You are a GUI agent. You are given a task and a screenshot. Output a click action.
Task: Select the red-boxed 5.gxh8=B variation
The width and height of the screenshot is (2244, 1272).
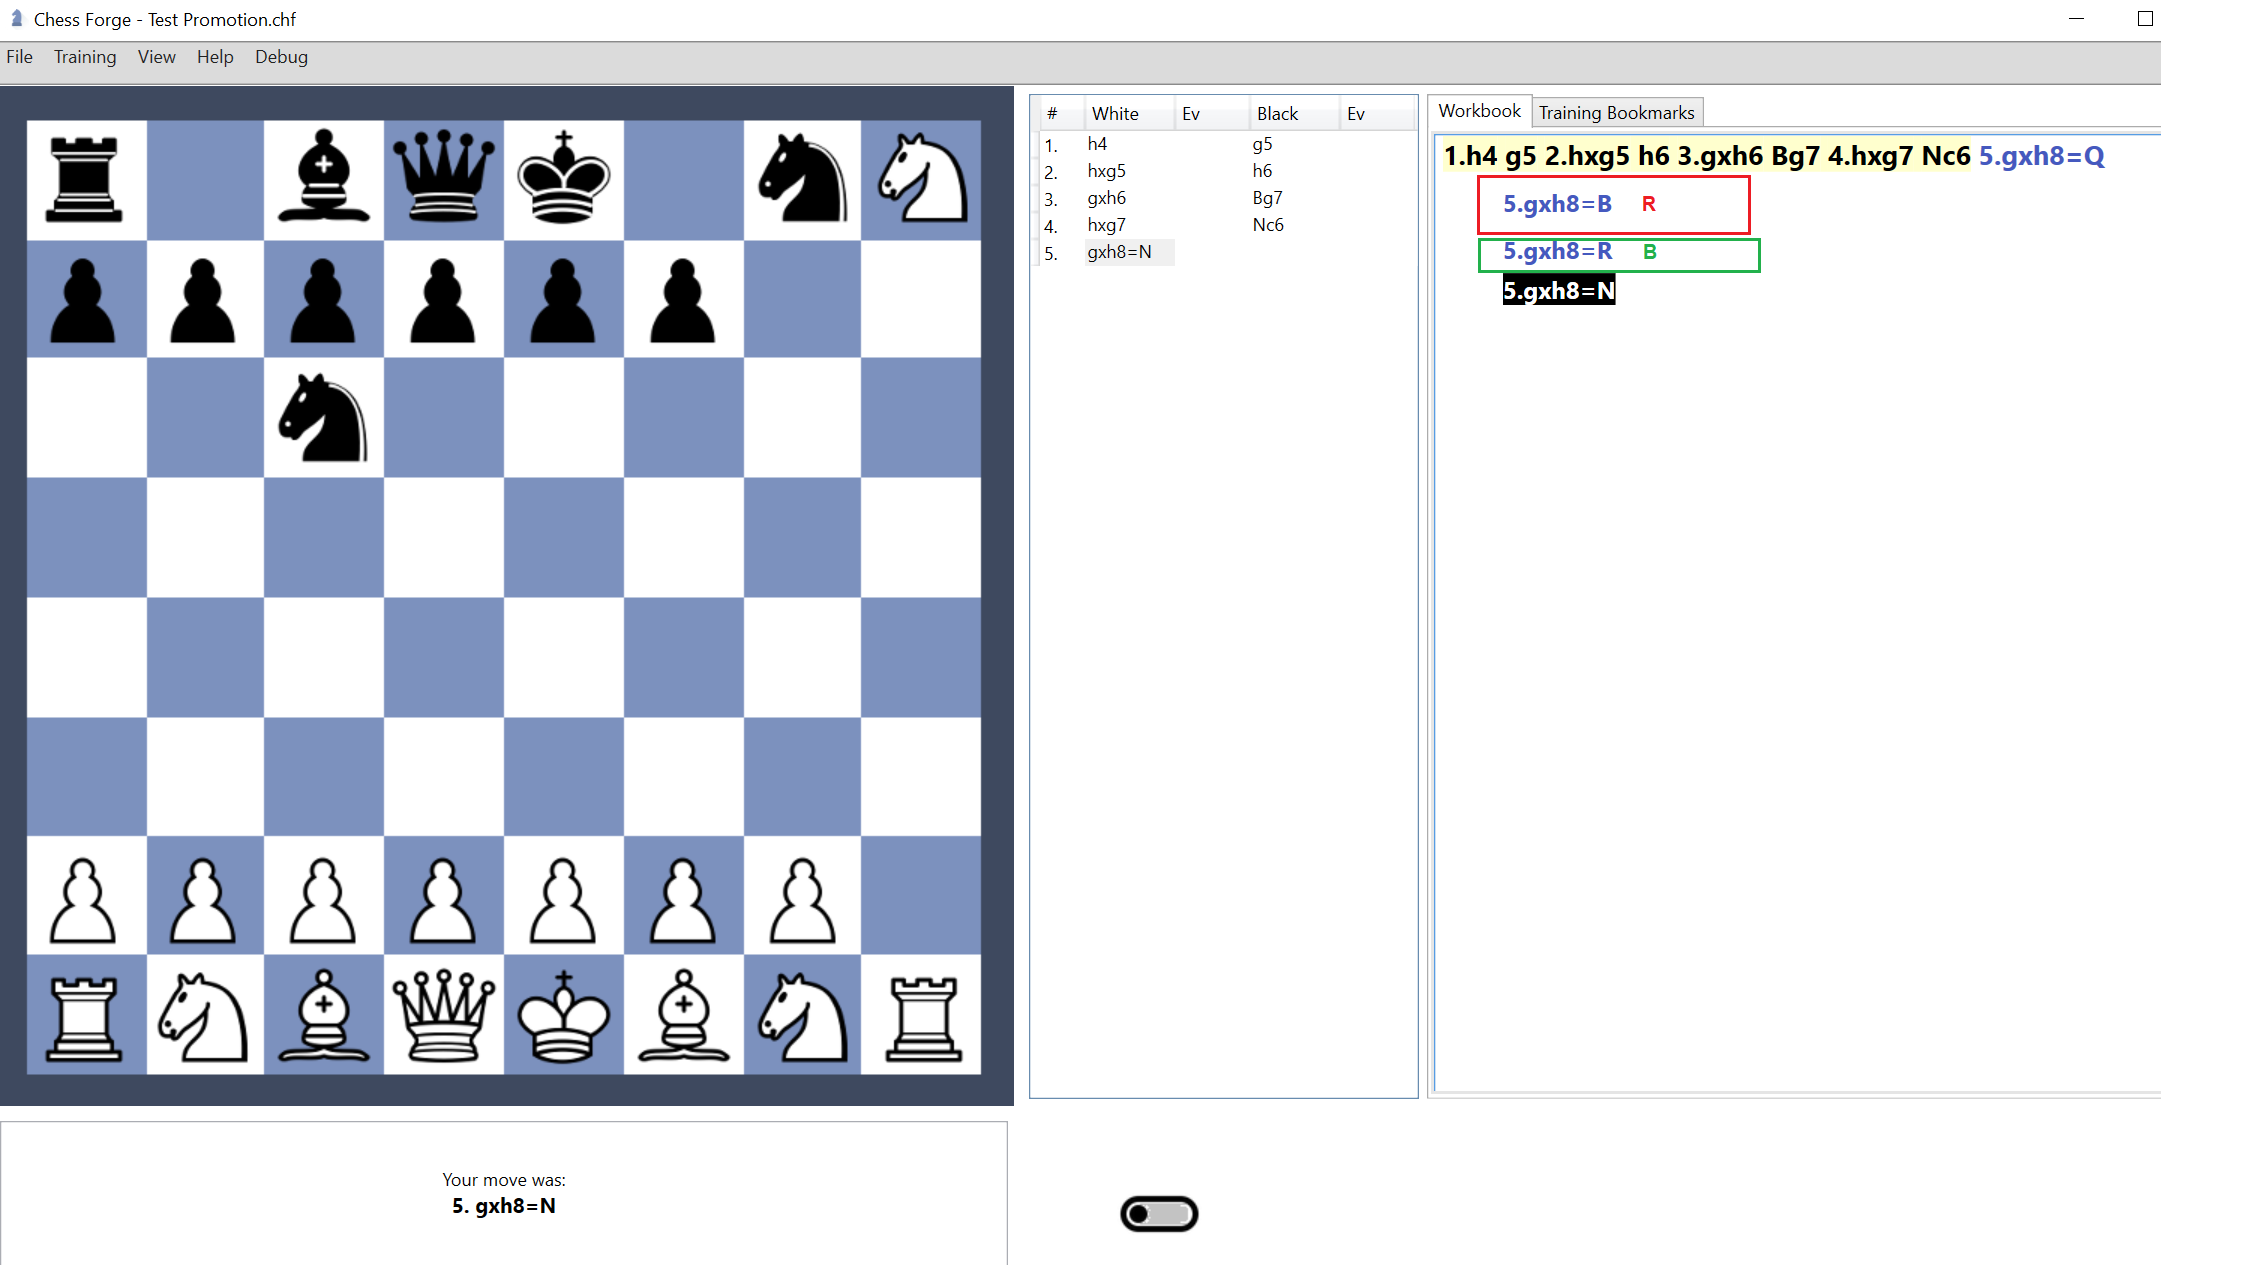[x=1556, y=203]
